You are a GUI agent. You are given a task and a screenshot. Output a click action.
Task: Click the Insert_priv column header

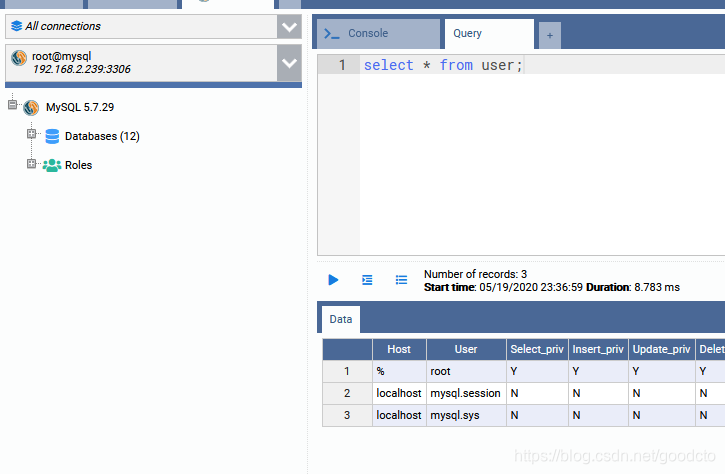[x=598, y=349]
